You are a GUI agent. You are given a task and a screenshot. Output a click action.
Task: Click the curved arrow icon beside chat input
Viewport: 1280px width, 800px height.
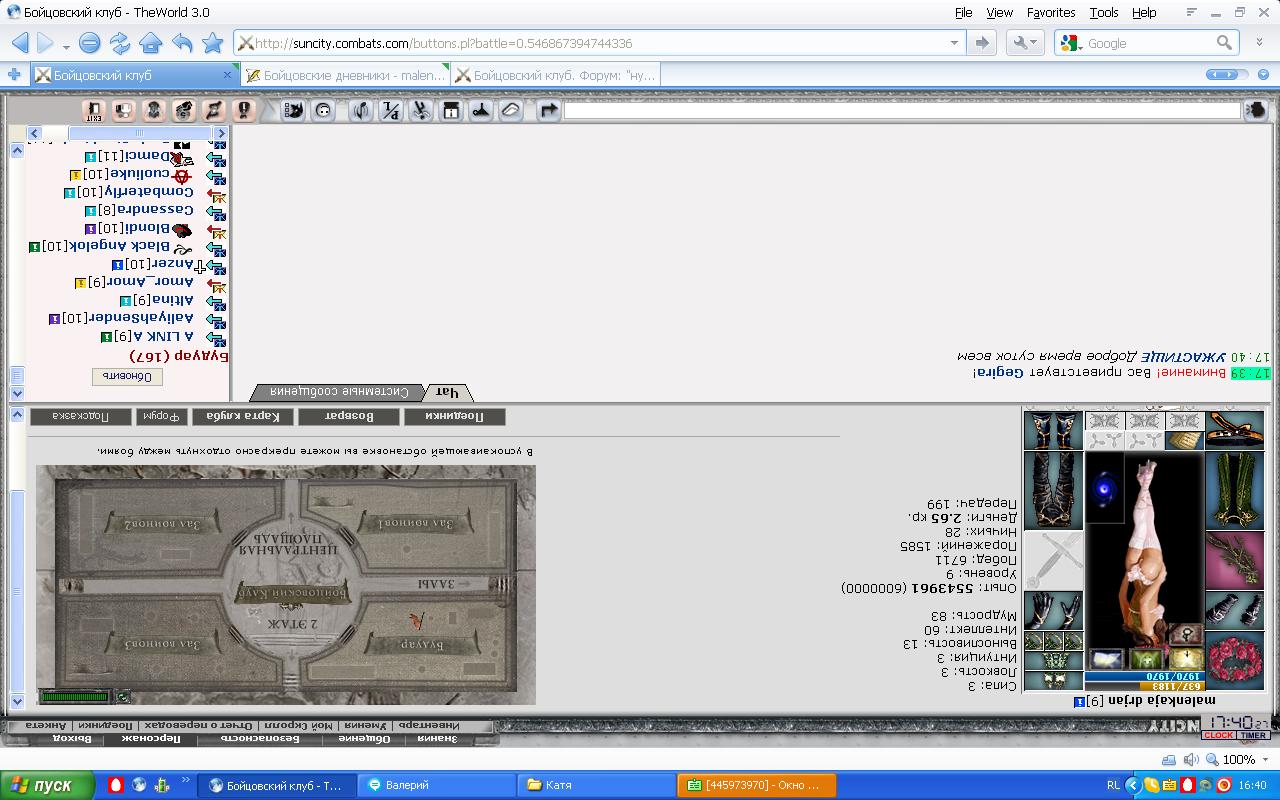(x=548, y=110)
